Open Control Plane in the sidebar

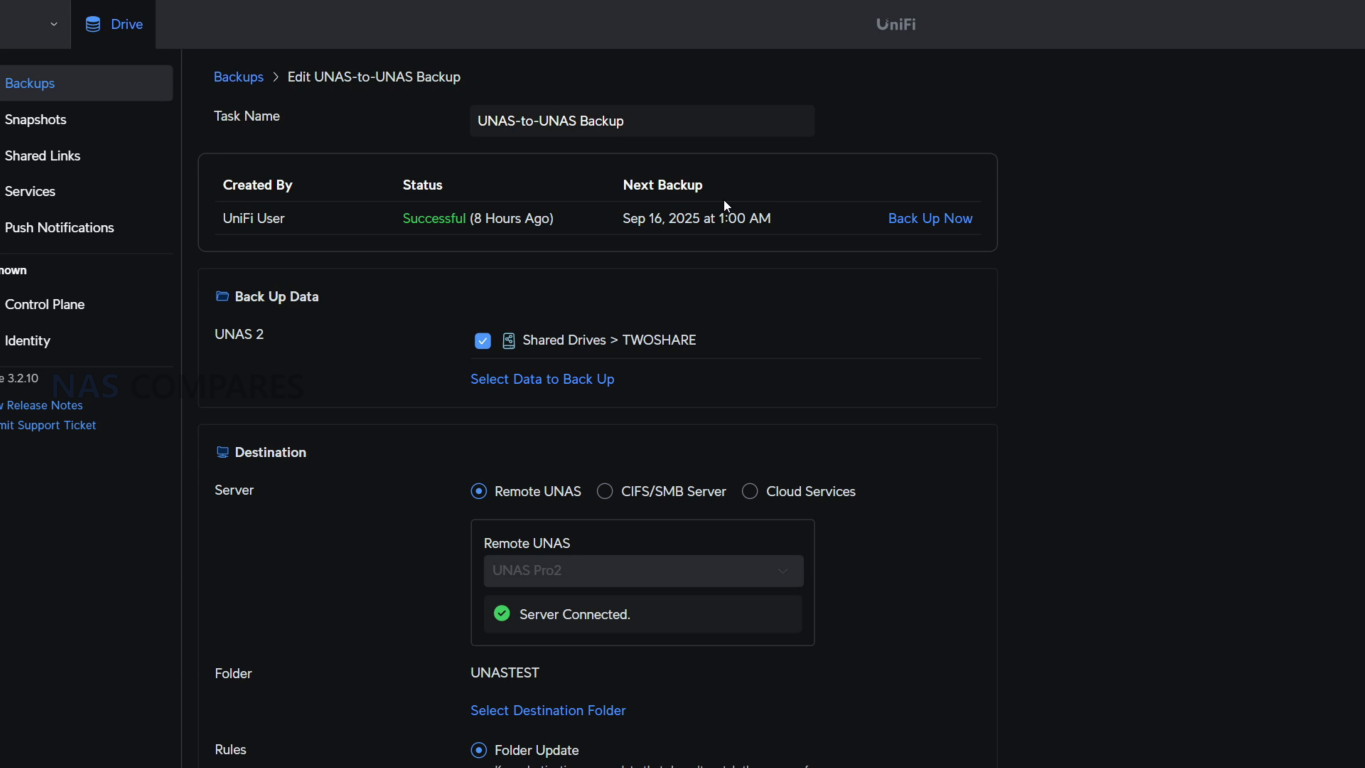(x=44, y=305)
